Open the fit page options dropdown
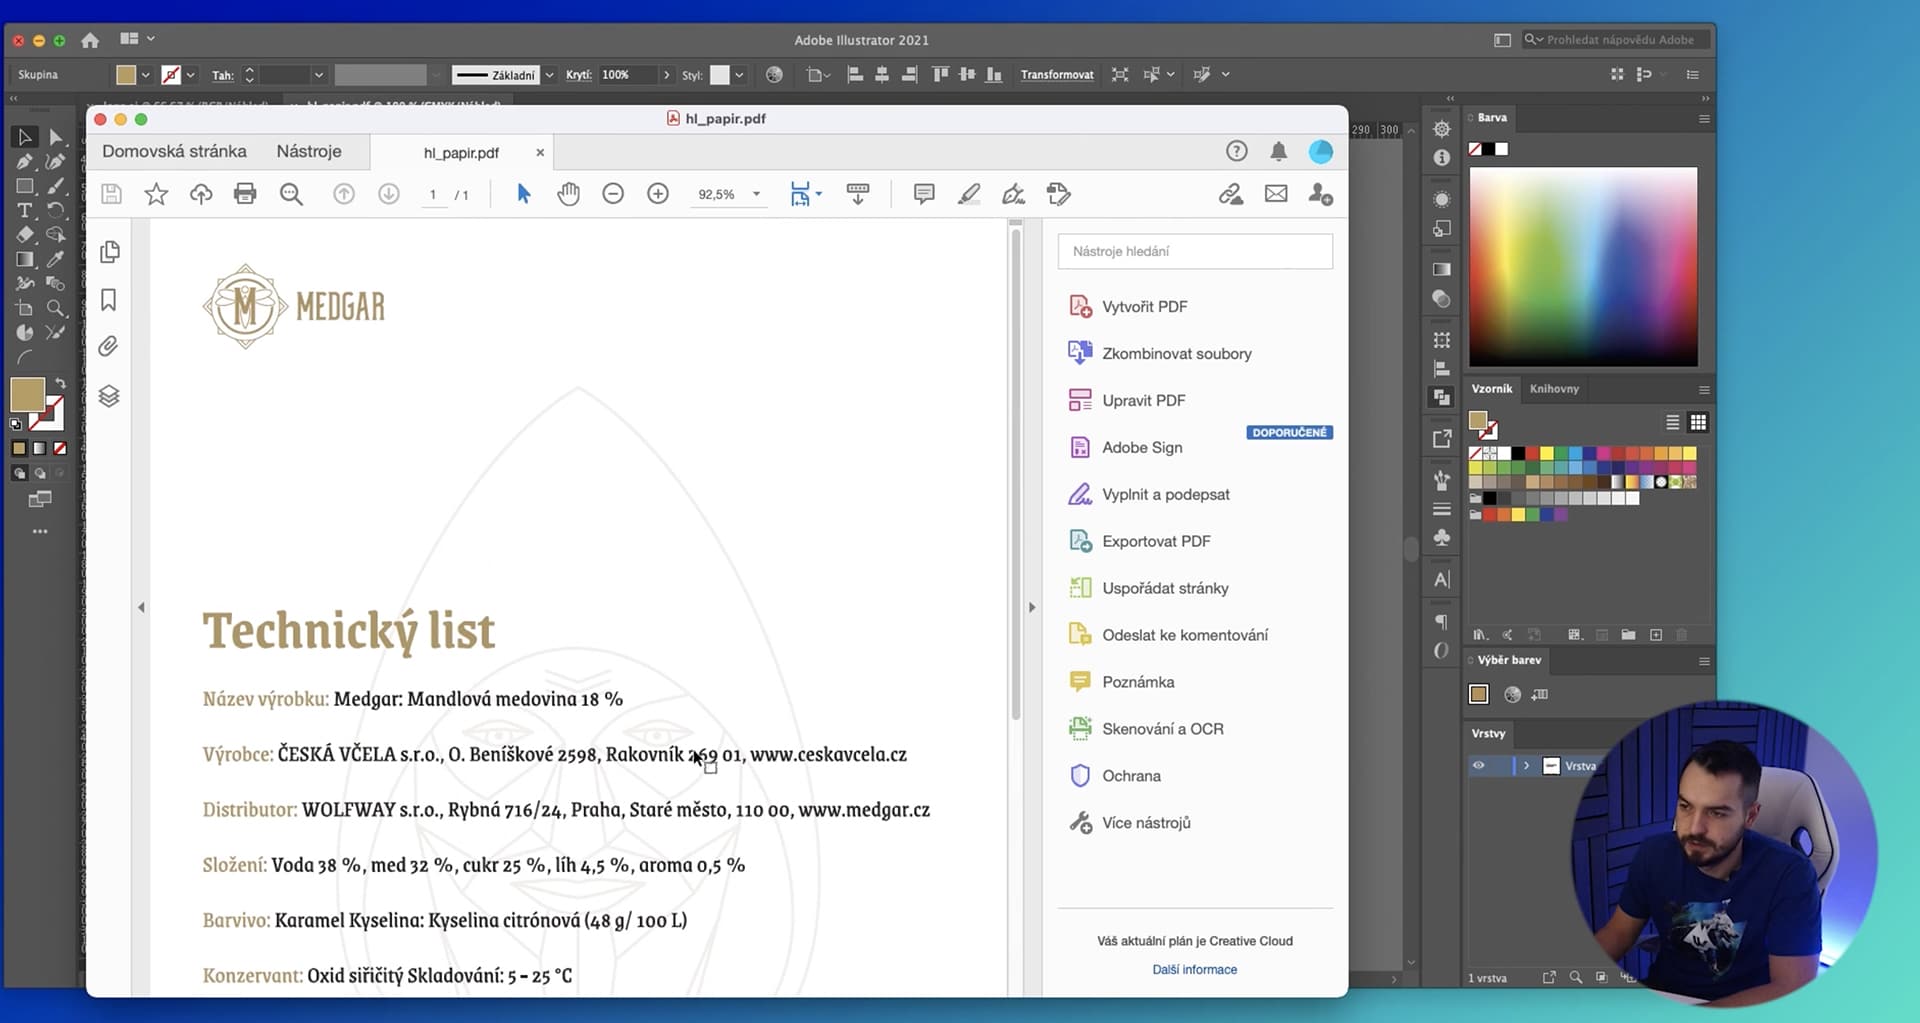The width and height of the screenshot is (1920, 1023). point(818,193)
